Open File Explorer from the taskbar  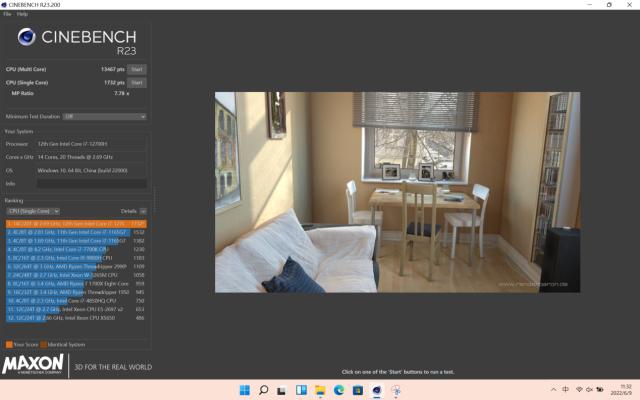pos(320,390)
